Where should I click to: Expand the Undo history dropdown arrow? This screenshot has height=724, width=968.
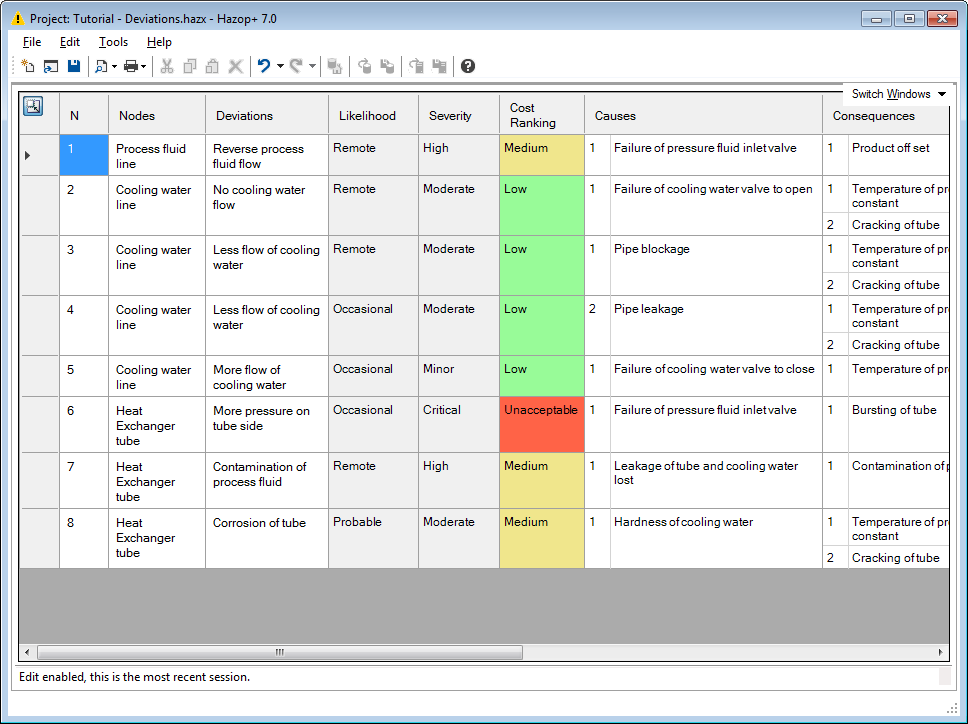(x=280, y=67)
